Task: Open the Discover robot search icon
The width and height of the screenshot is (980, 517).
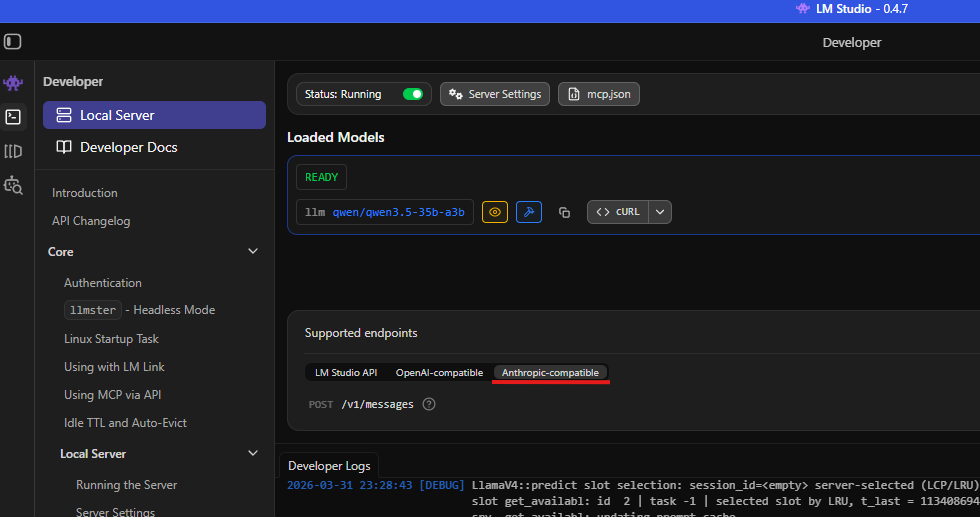Action: coord(13,186)
